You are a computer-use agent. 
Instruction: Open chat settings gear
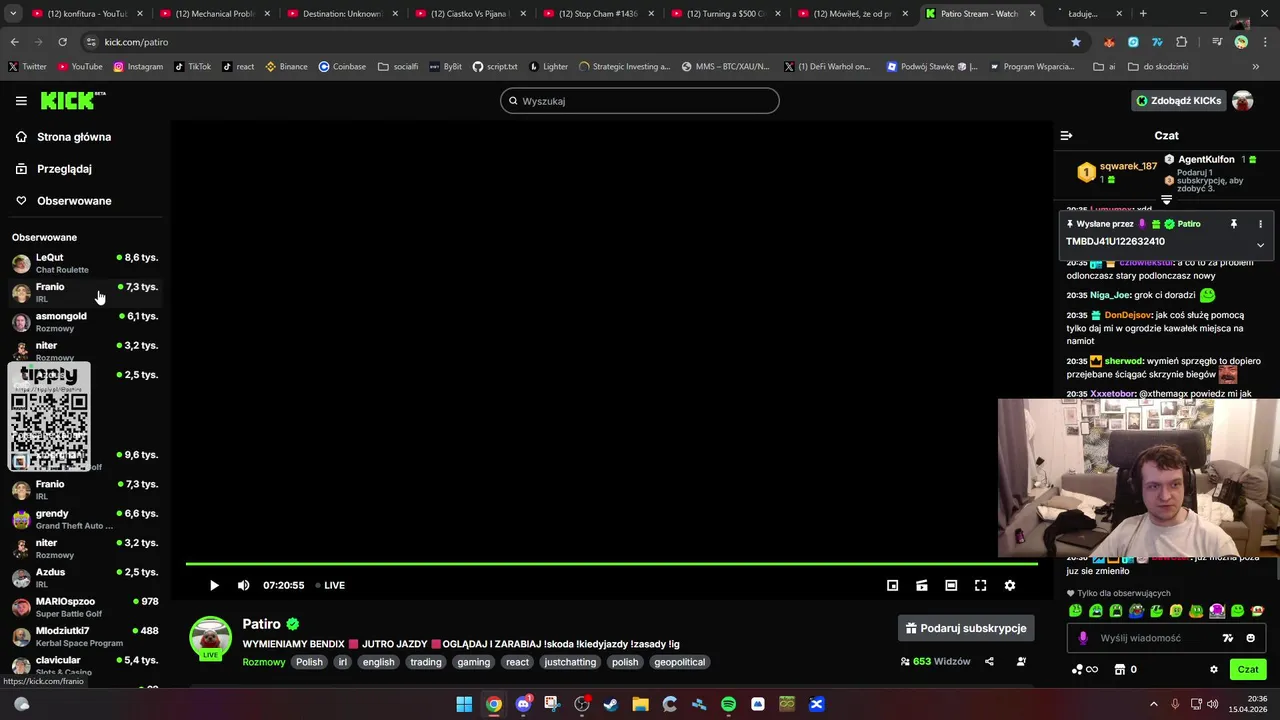1214,669
